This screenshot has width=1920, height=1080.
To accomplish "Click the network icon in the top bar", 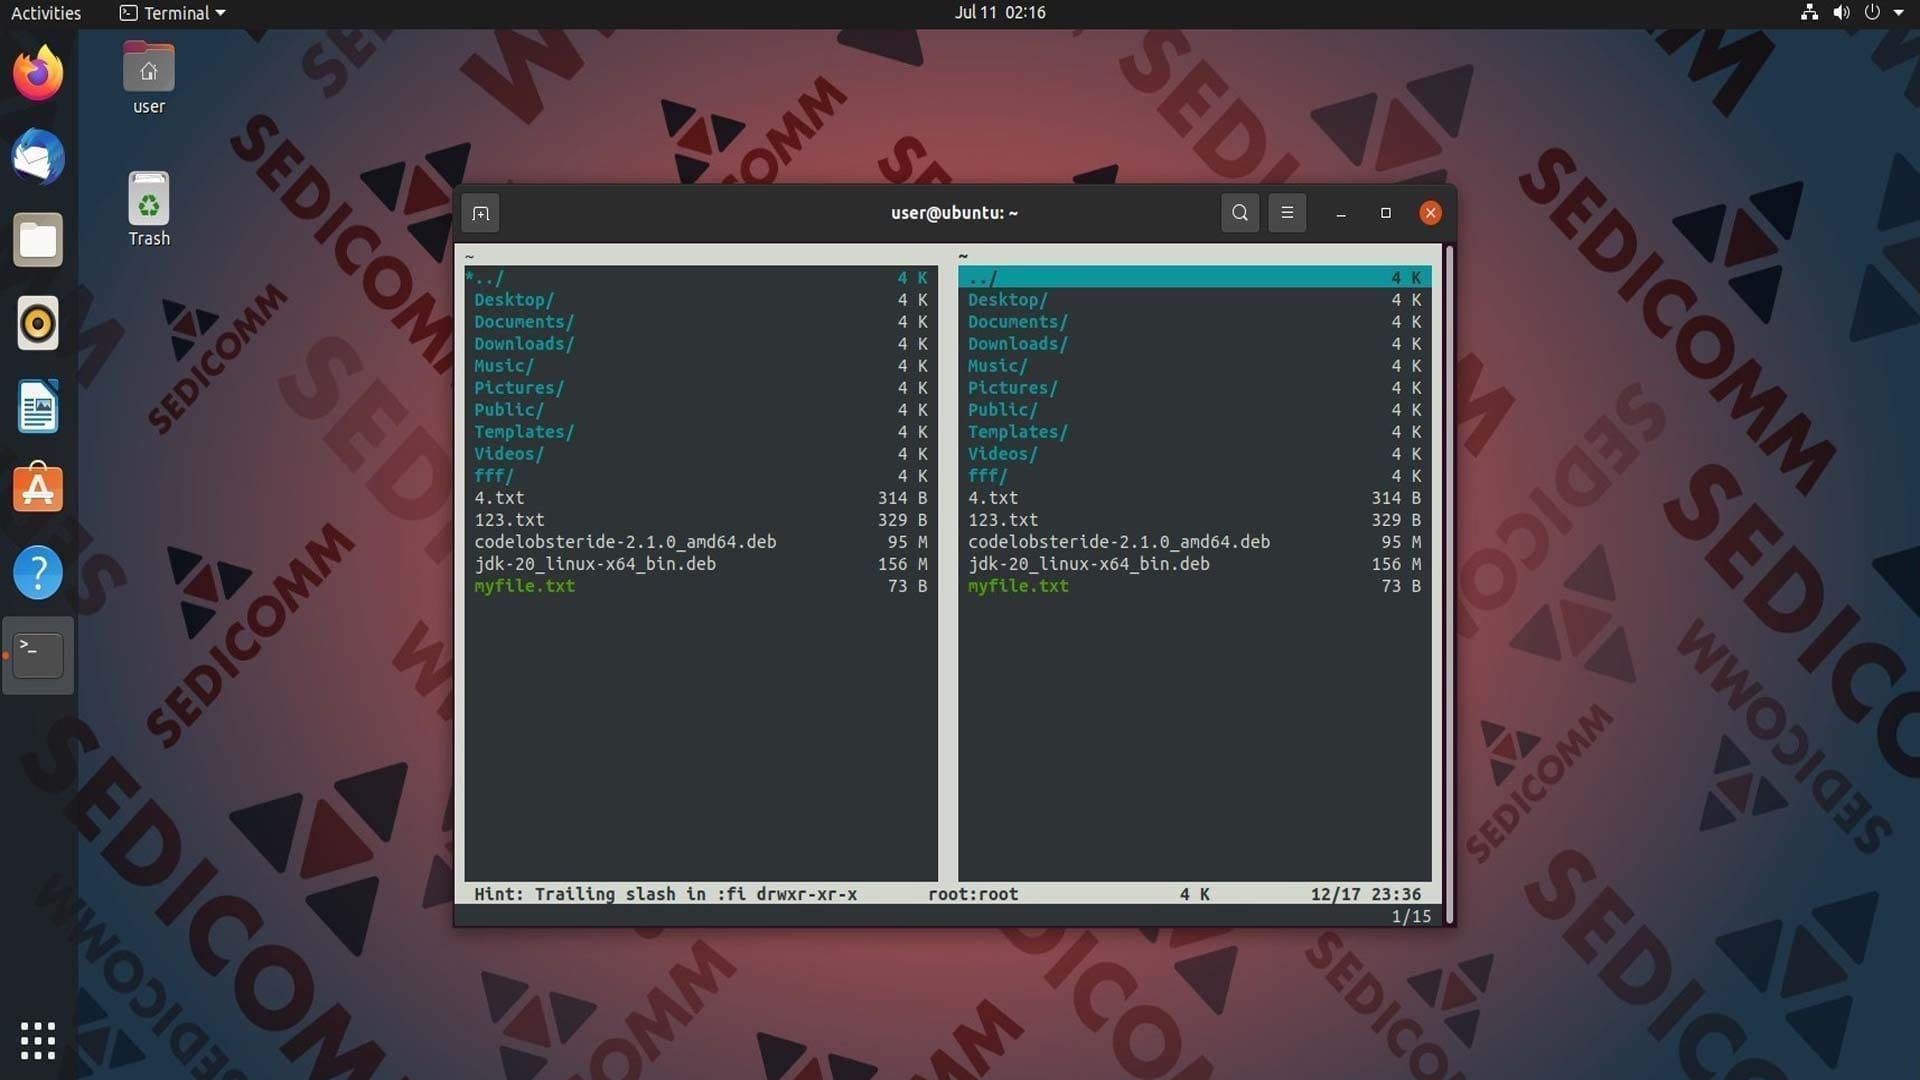I will tap(1809, 13).
